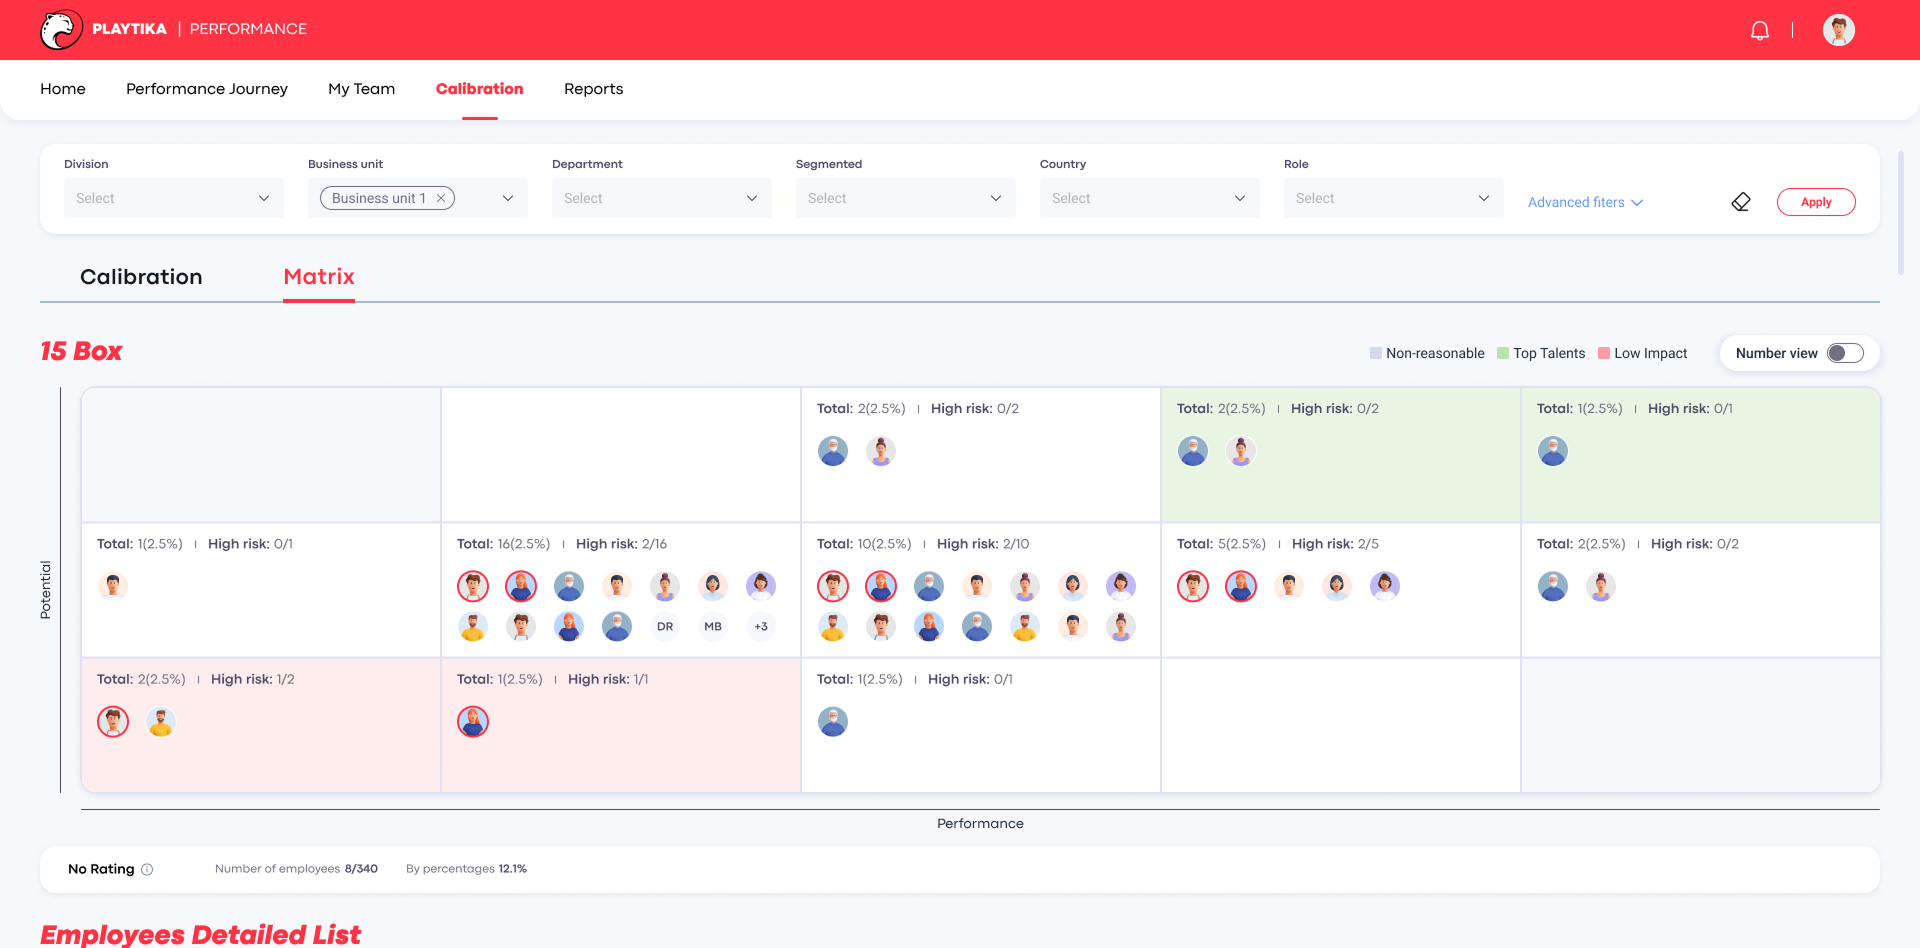The image size is (1920, 948).
Task: Switch to the Calibration sub-tab
Action: [x=141, y=277]
